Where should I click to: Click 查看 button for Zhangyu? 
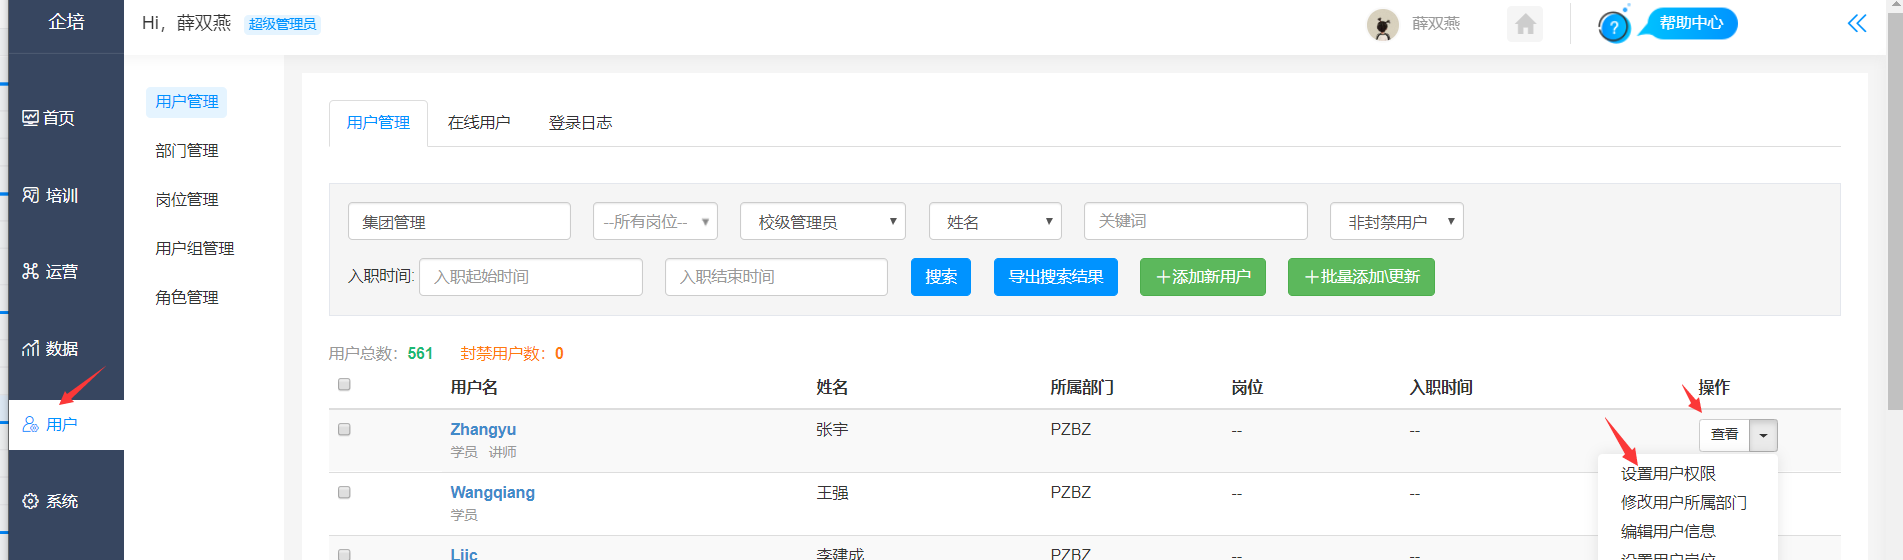1724,435
